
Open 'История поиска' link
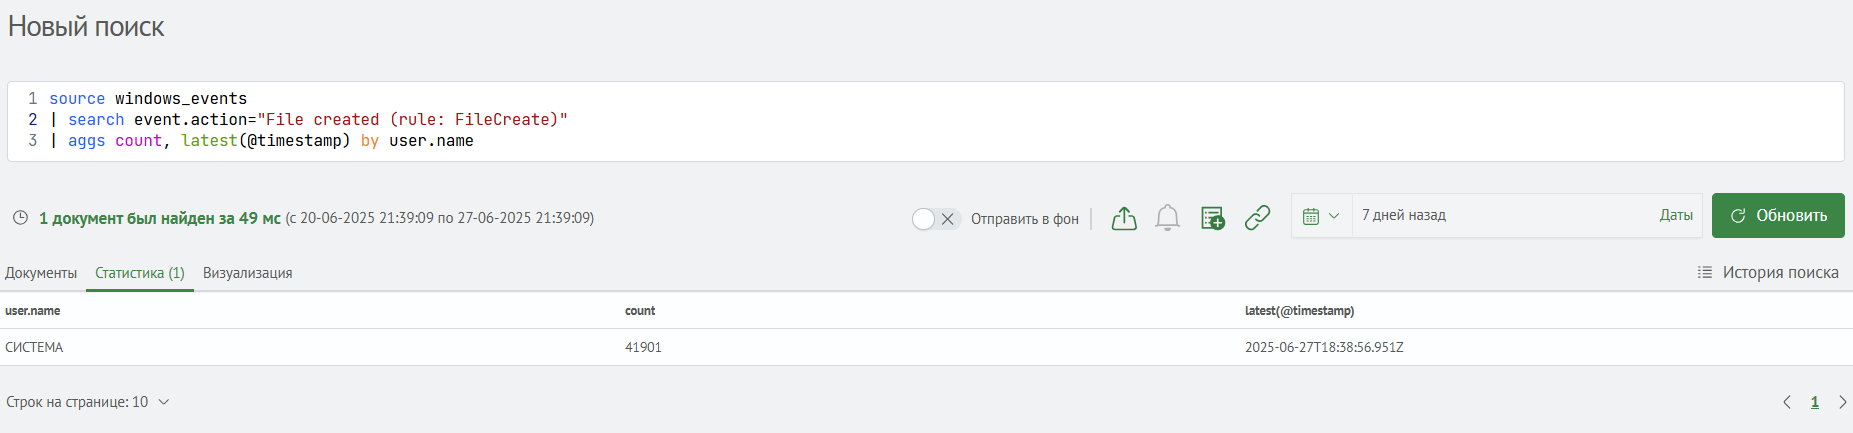pyautogui.click(x=1768, y=272)
